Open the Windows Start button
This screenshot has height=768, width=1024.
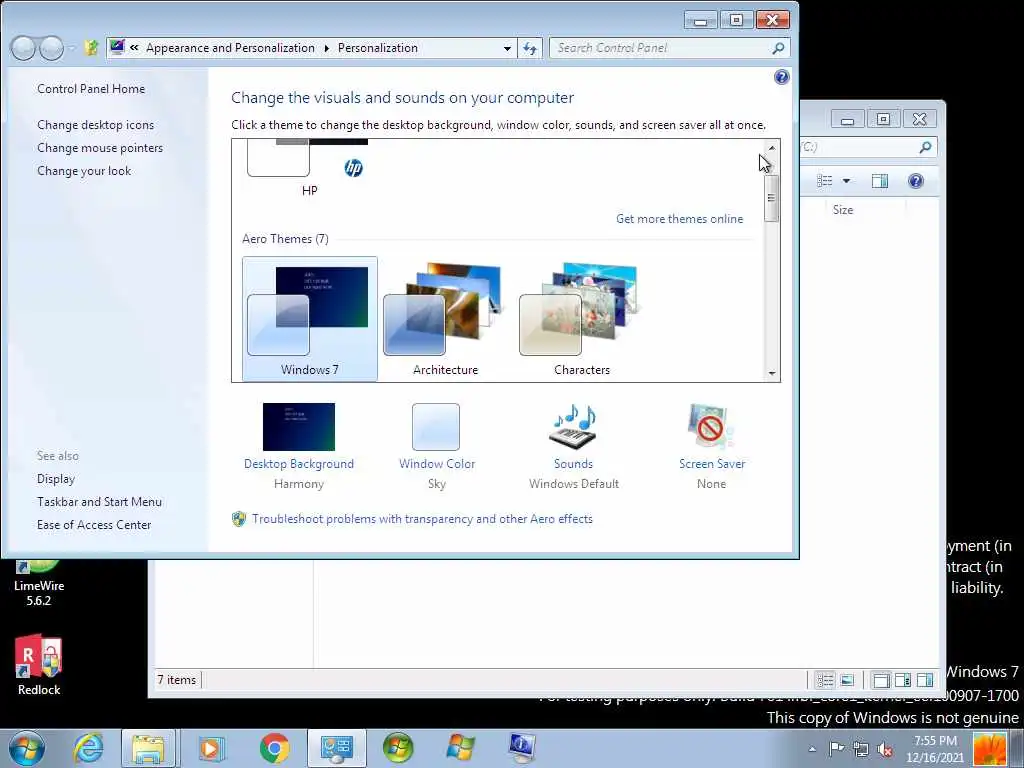tap(27, 748)
